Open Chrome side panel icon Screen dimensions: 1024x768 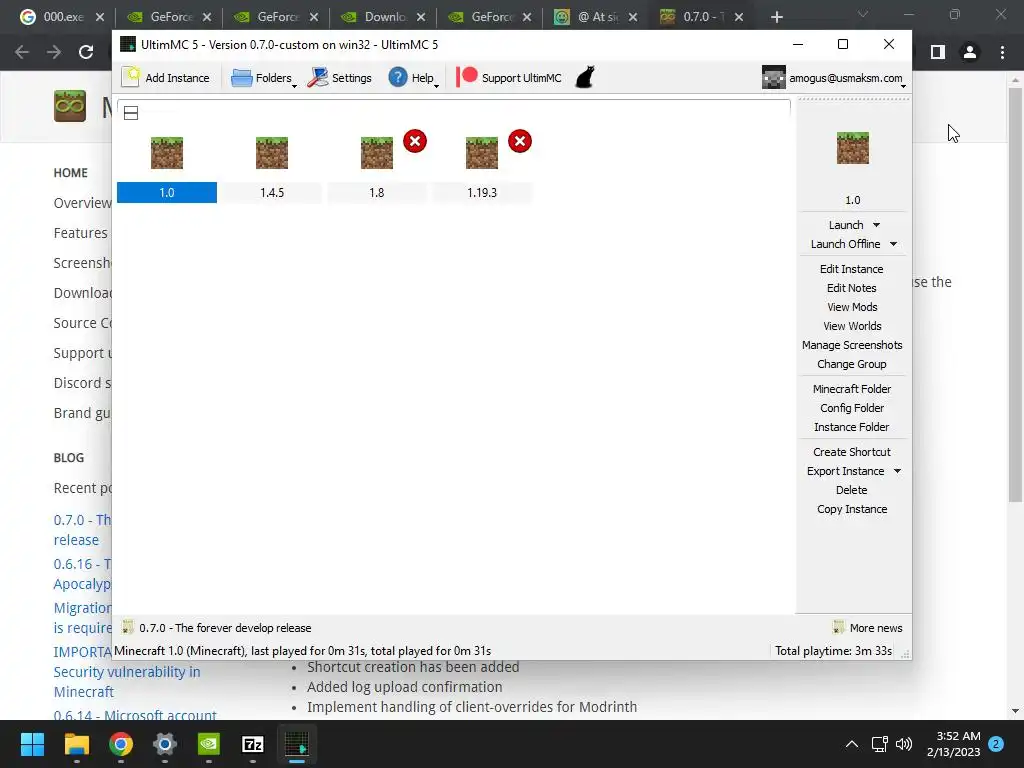coord(938,52)
